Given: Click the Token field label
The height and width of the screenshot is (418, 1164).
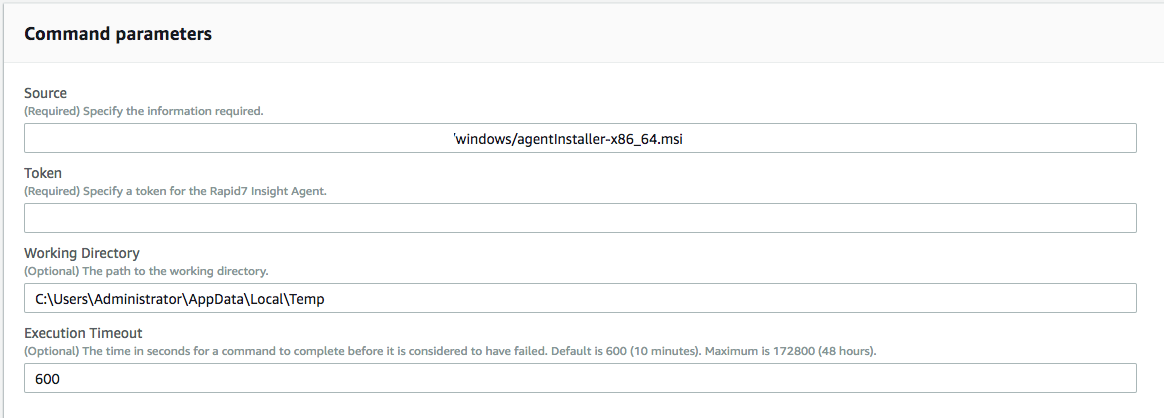Looking at the screenshot, I should click(x=43, y=173).
